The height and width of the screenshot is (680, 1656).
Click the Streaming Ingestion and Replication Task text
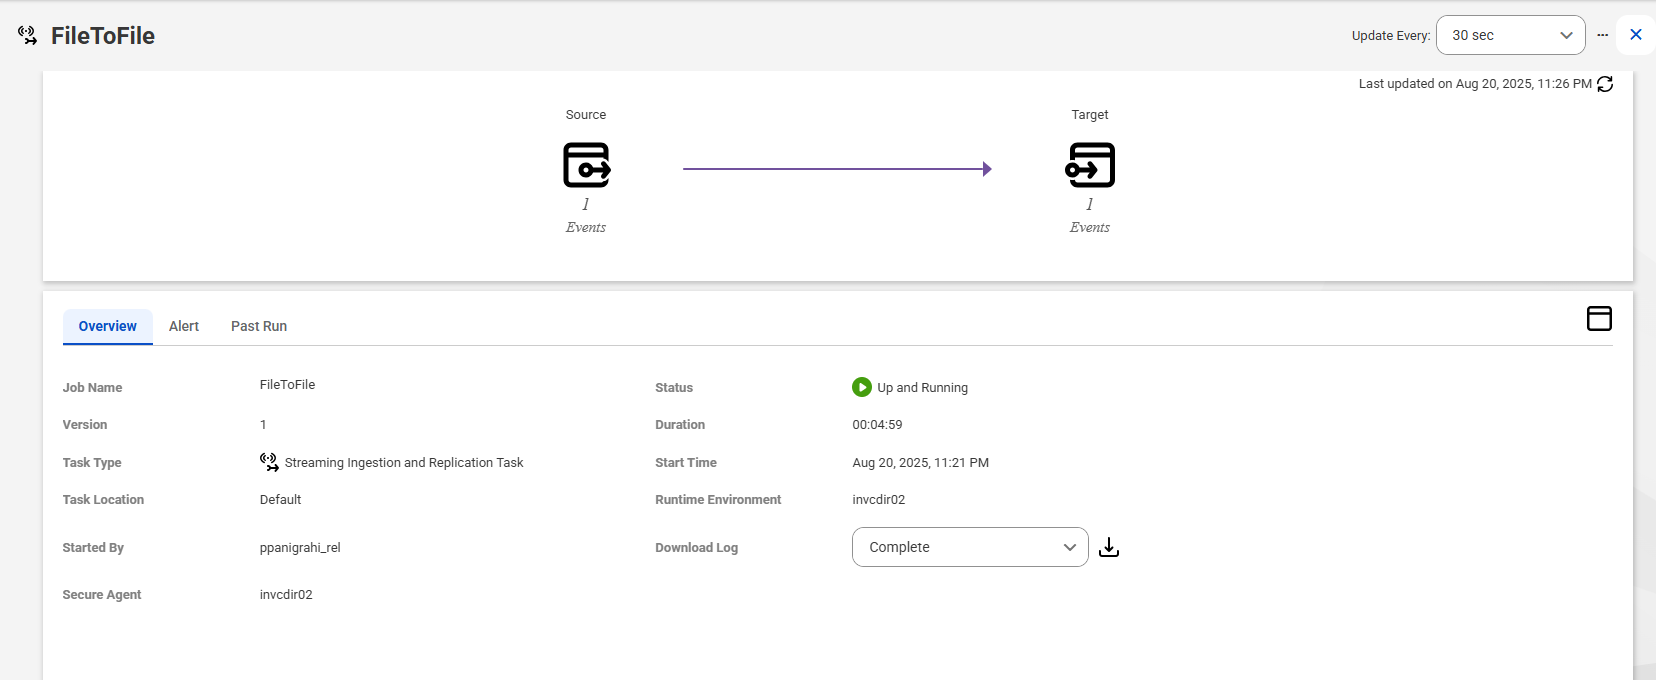(x=404, y=463)
